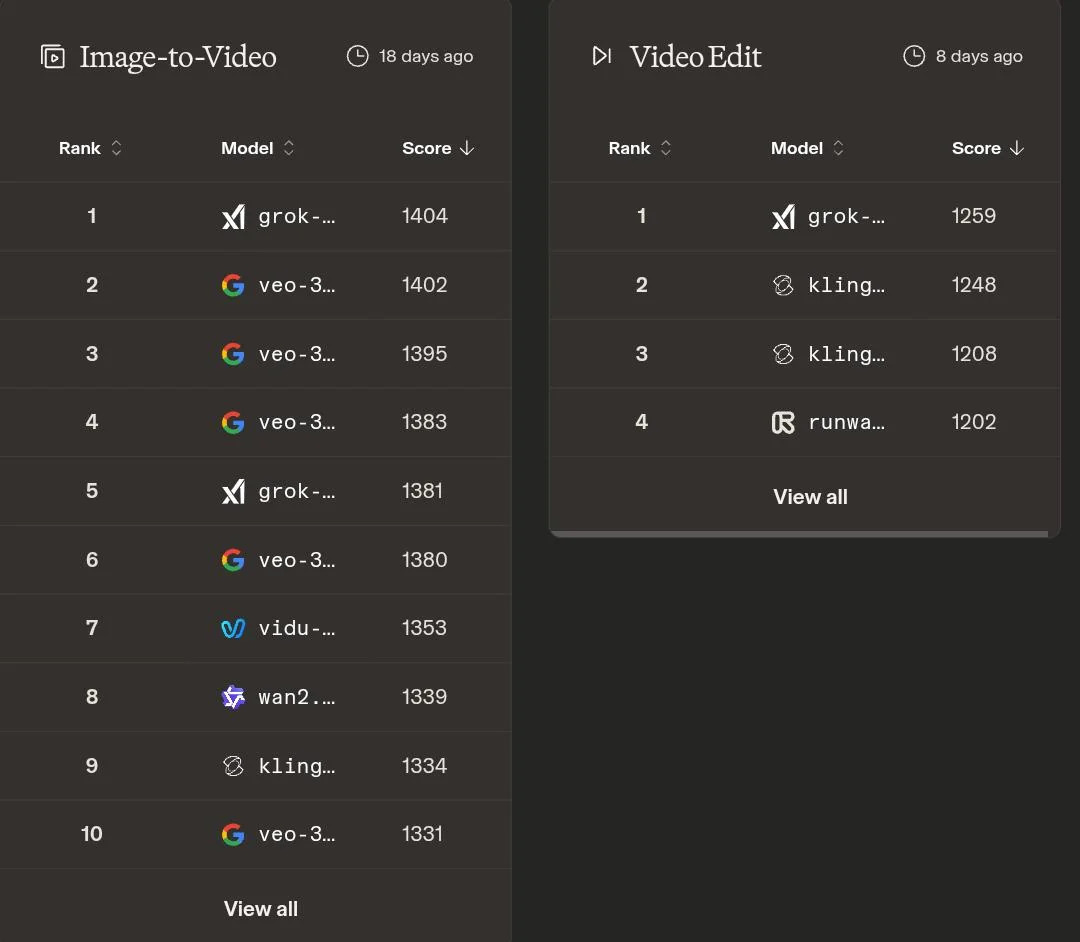
Task: Open veo-3 model scoring 1402
Action: coord(297,285)
